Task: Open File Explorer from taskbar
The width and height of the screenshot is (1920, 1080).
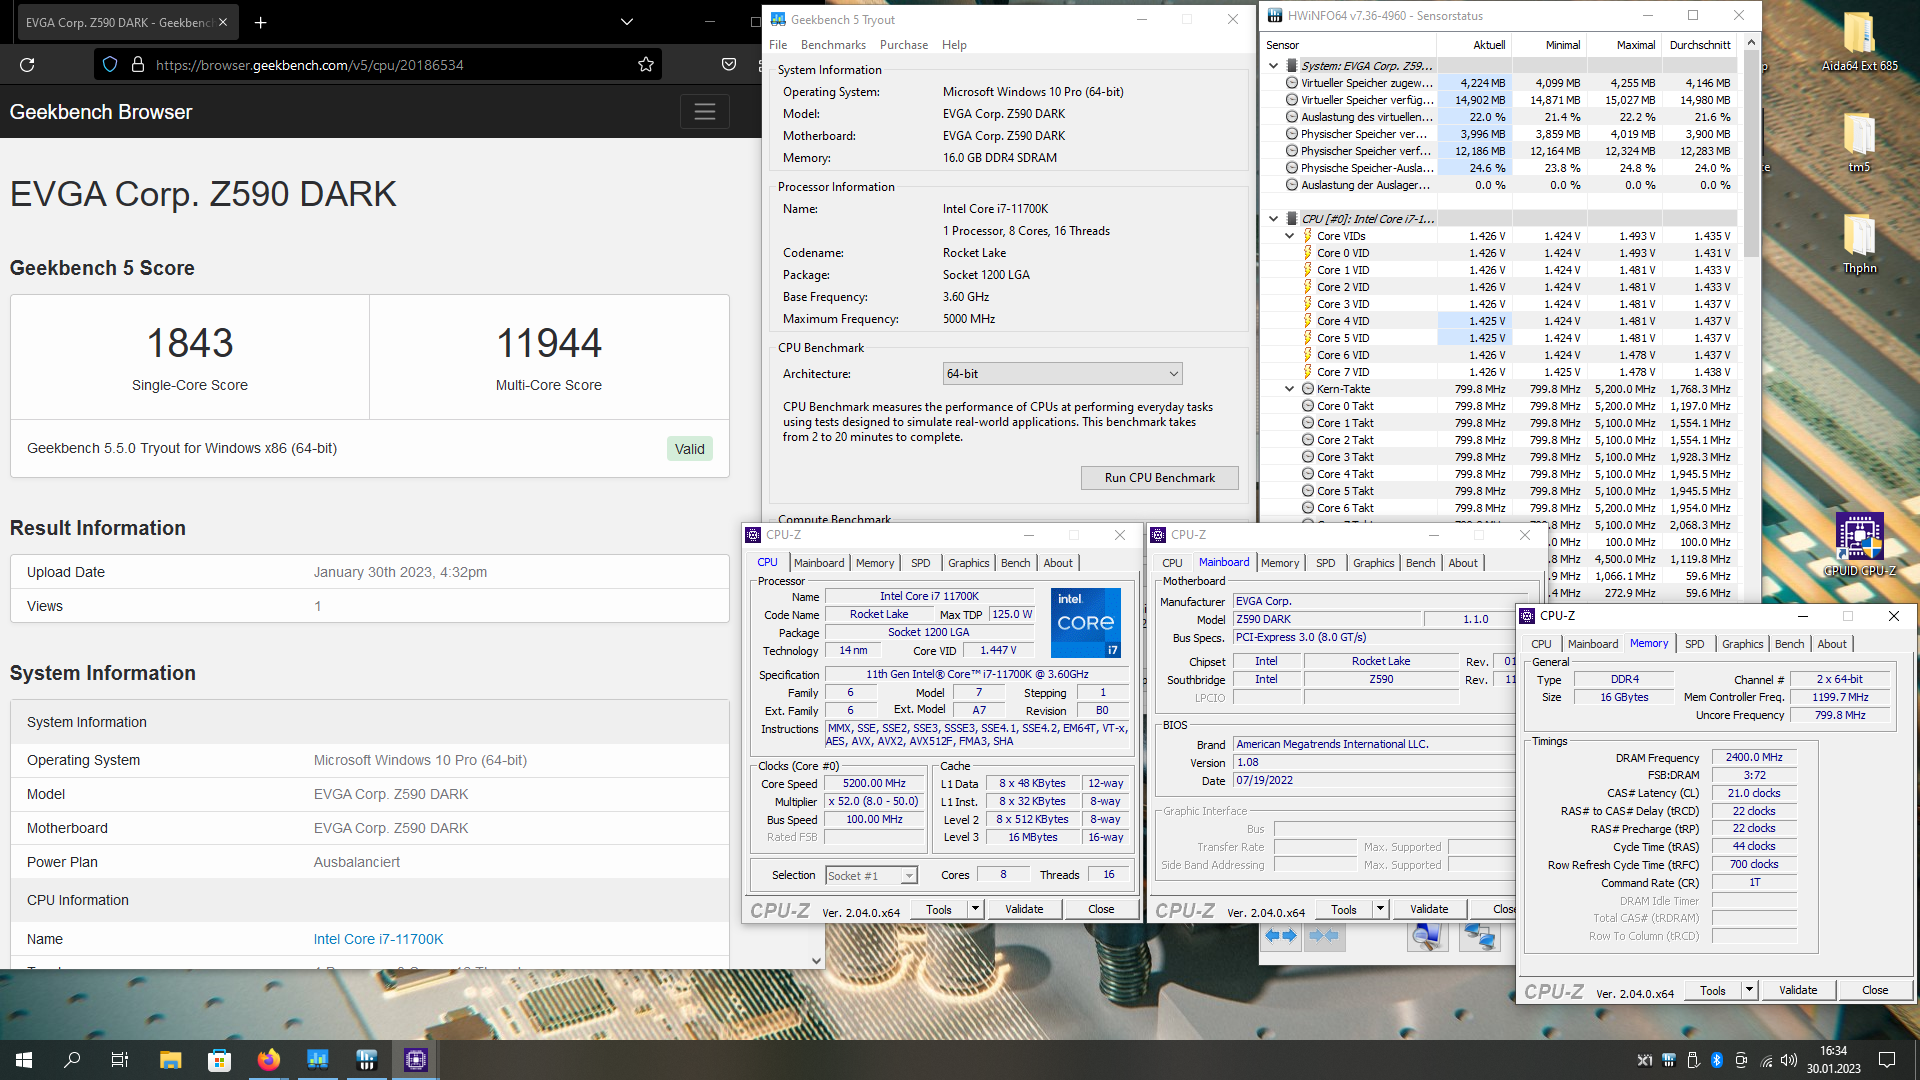Action: (x=170, y=1060)
